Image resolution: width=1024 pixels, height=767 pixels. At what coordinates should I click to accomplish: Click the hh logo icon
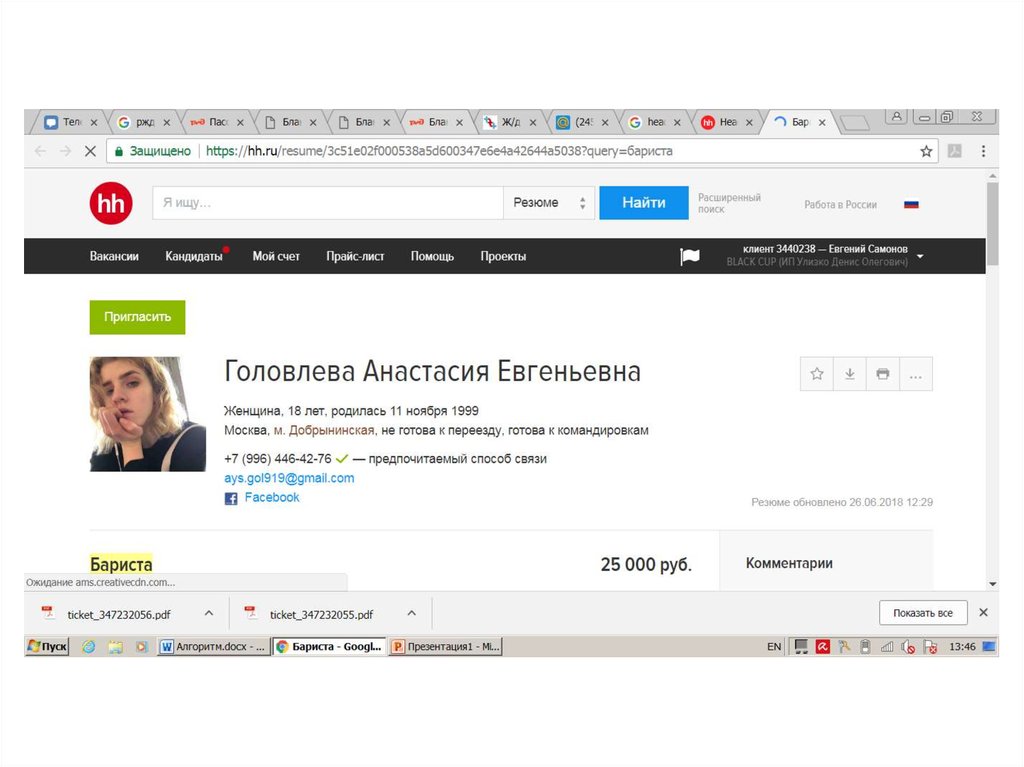110,203
